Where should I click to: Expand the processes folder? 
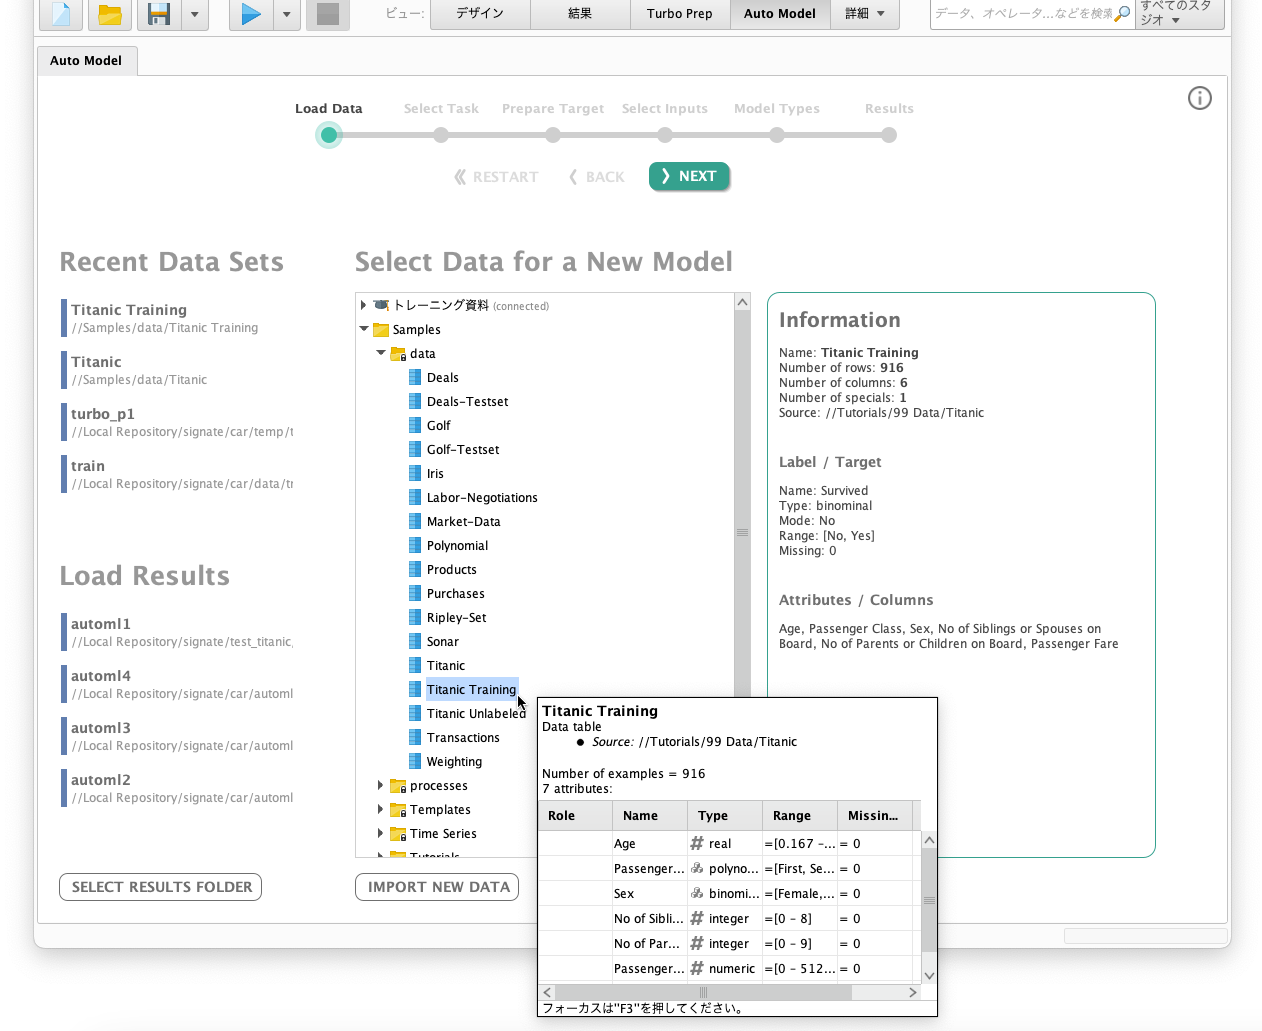click(x=380, y=785)
